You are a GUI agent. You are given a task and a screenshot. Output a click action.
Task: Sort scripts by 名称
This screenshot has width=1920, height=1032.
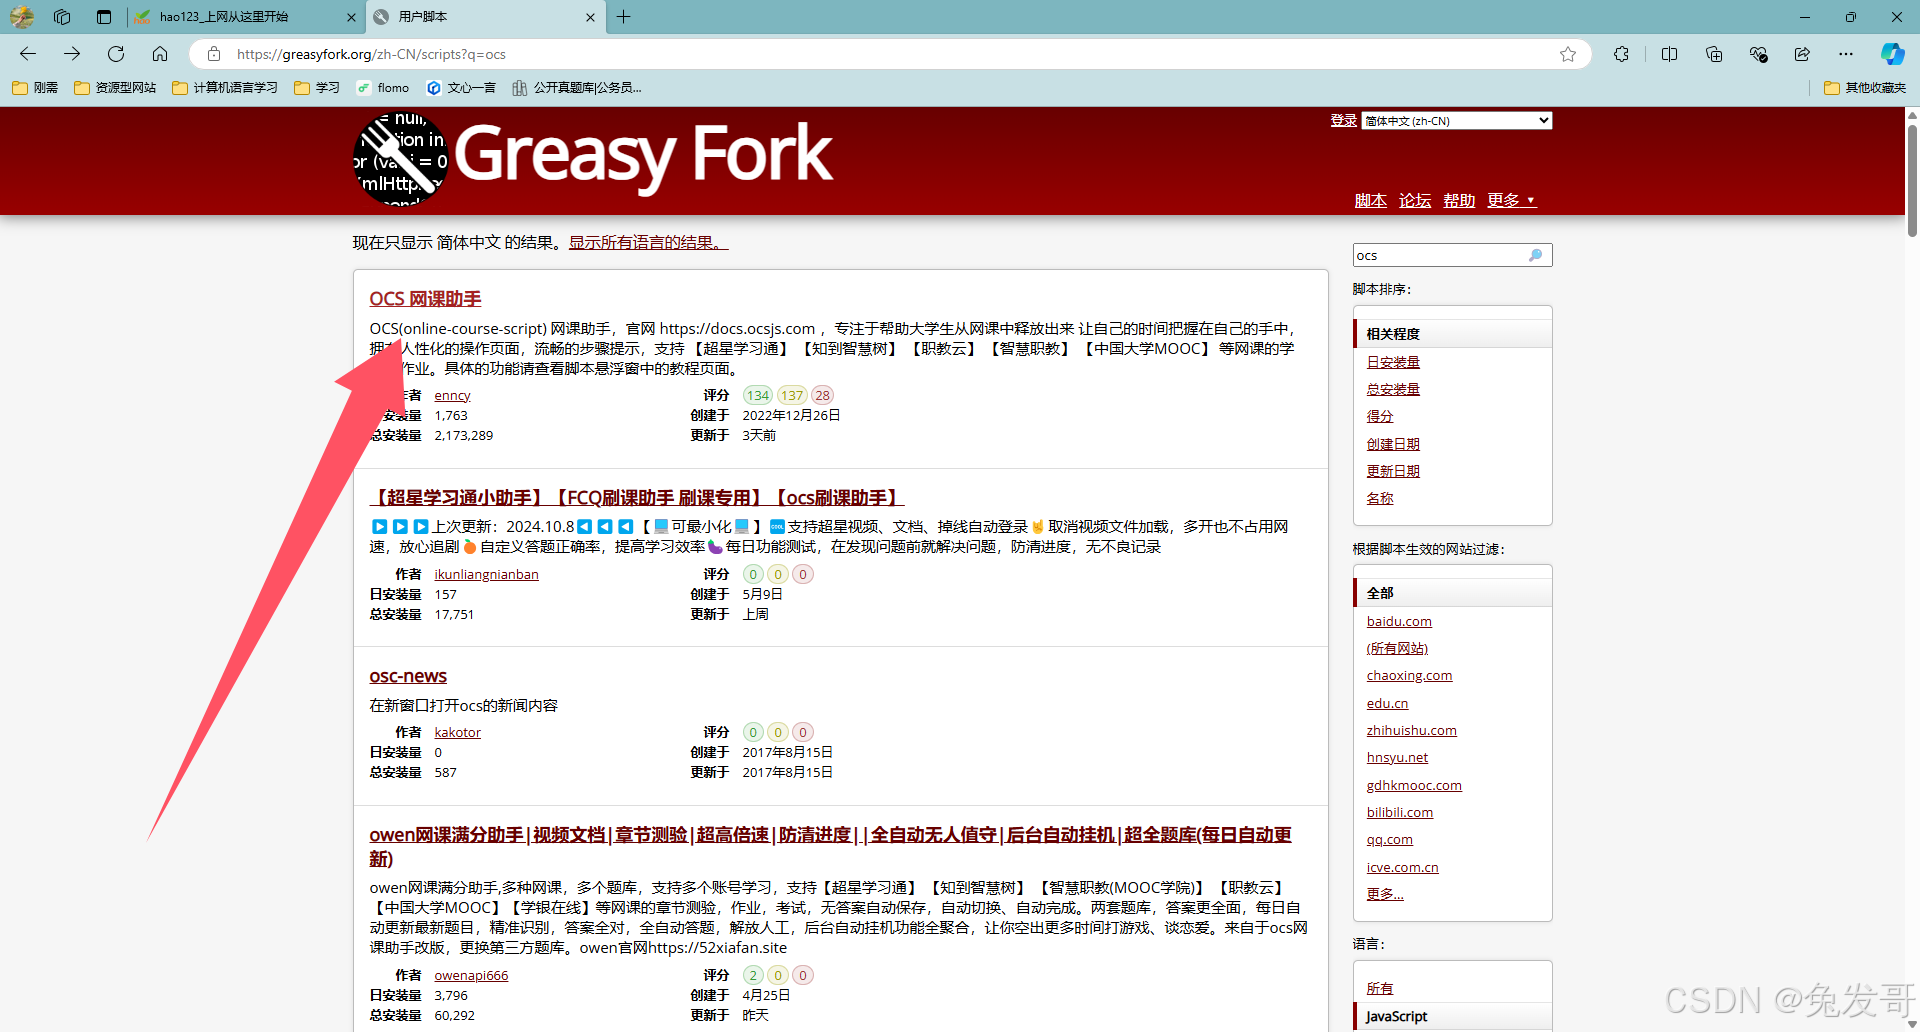click(1380, 498)
